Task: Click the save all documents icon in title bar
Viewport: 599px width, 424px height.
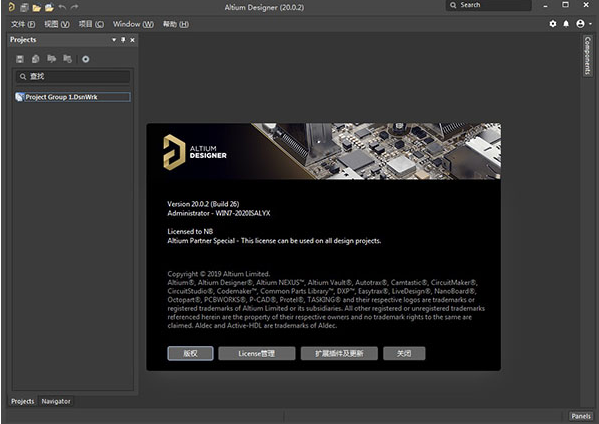Action: pos(24,7)
